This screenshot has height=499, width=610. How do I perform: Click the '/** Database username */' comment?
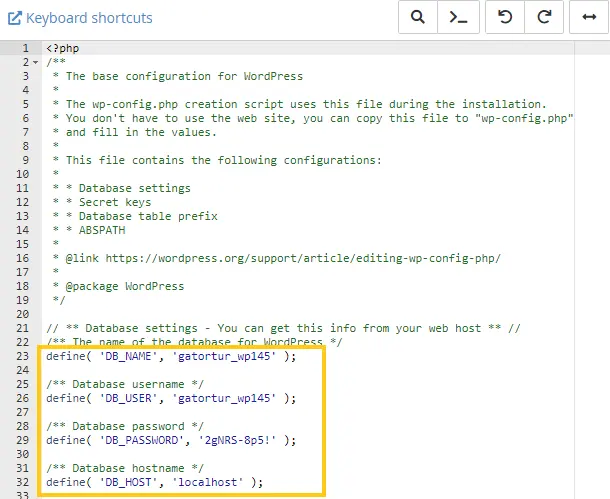point(125,384)
